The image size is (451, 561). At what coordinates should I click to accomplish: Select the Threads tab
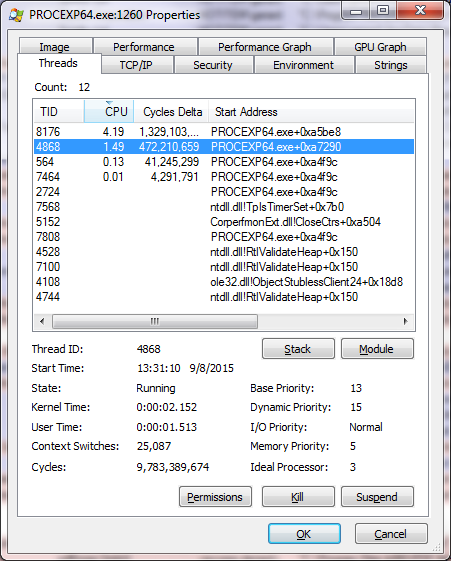(x=59, y=63)
